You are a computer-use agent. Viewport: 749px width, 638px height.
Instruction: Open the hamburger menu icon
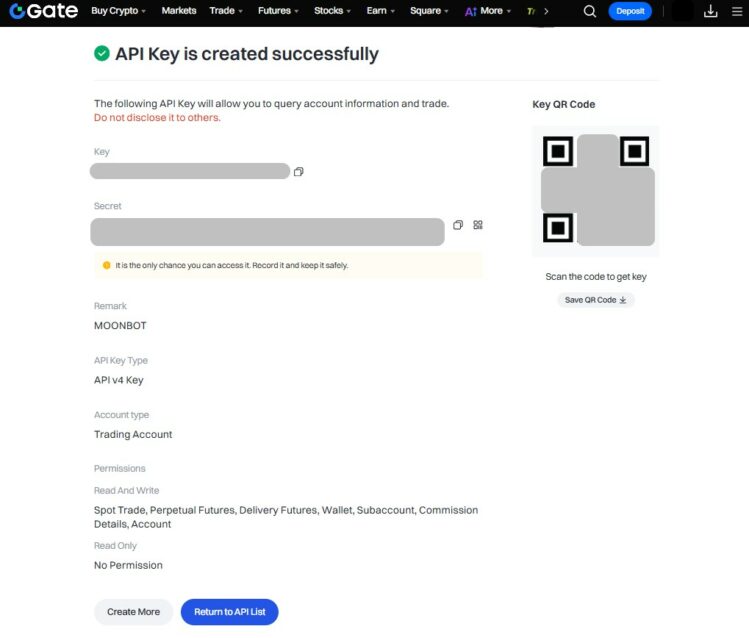(x=737, y=11)
